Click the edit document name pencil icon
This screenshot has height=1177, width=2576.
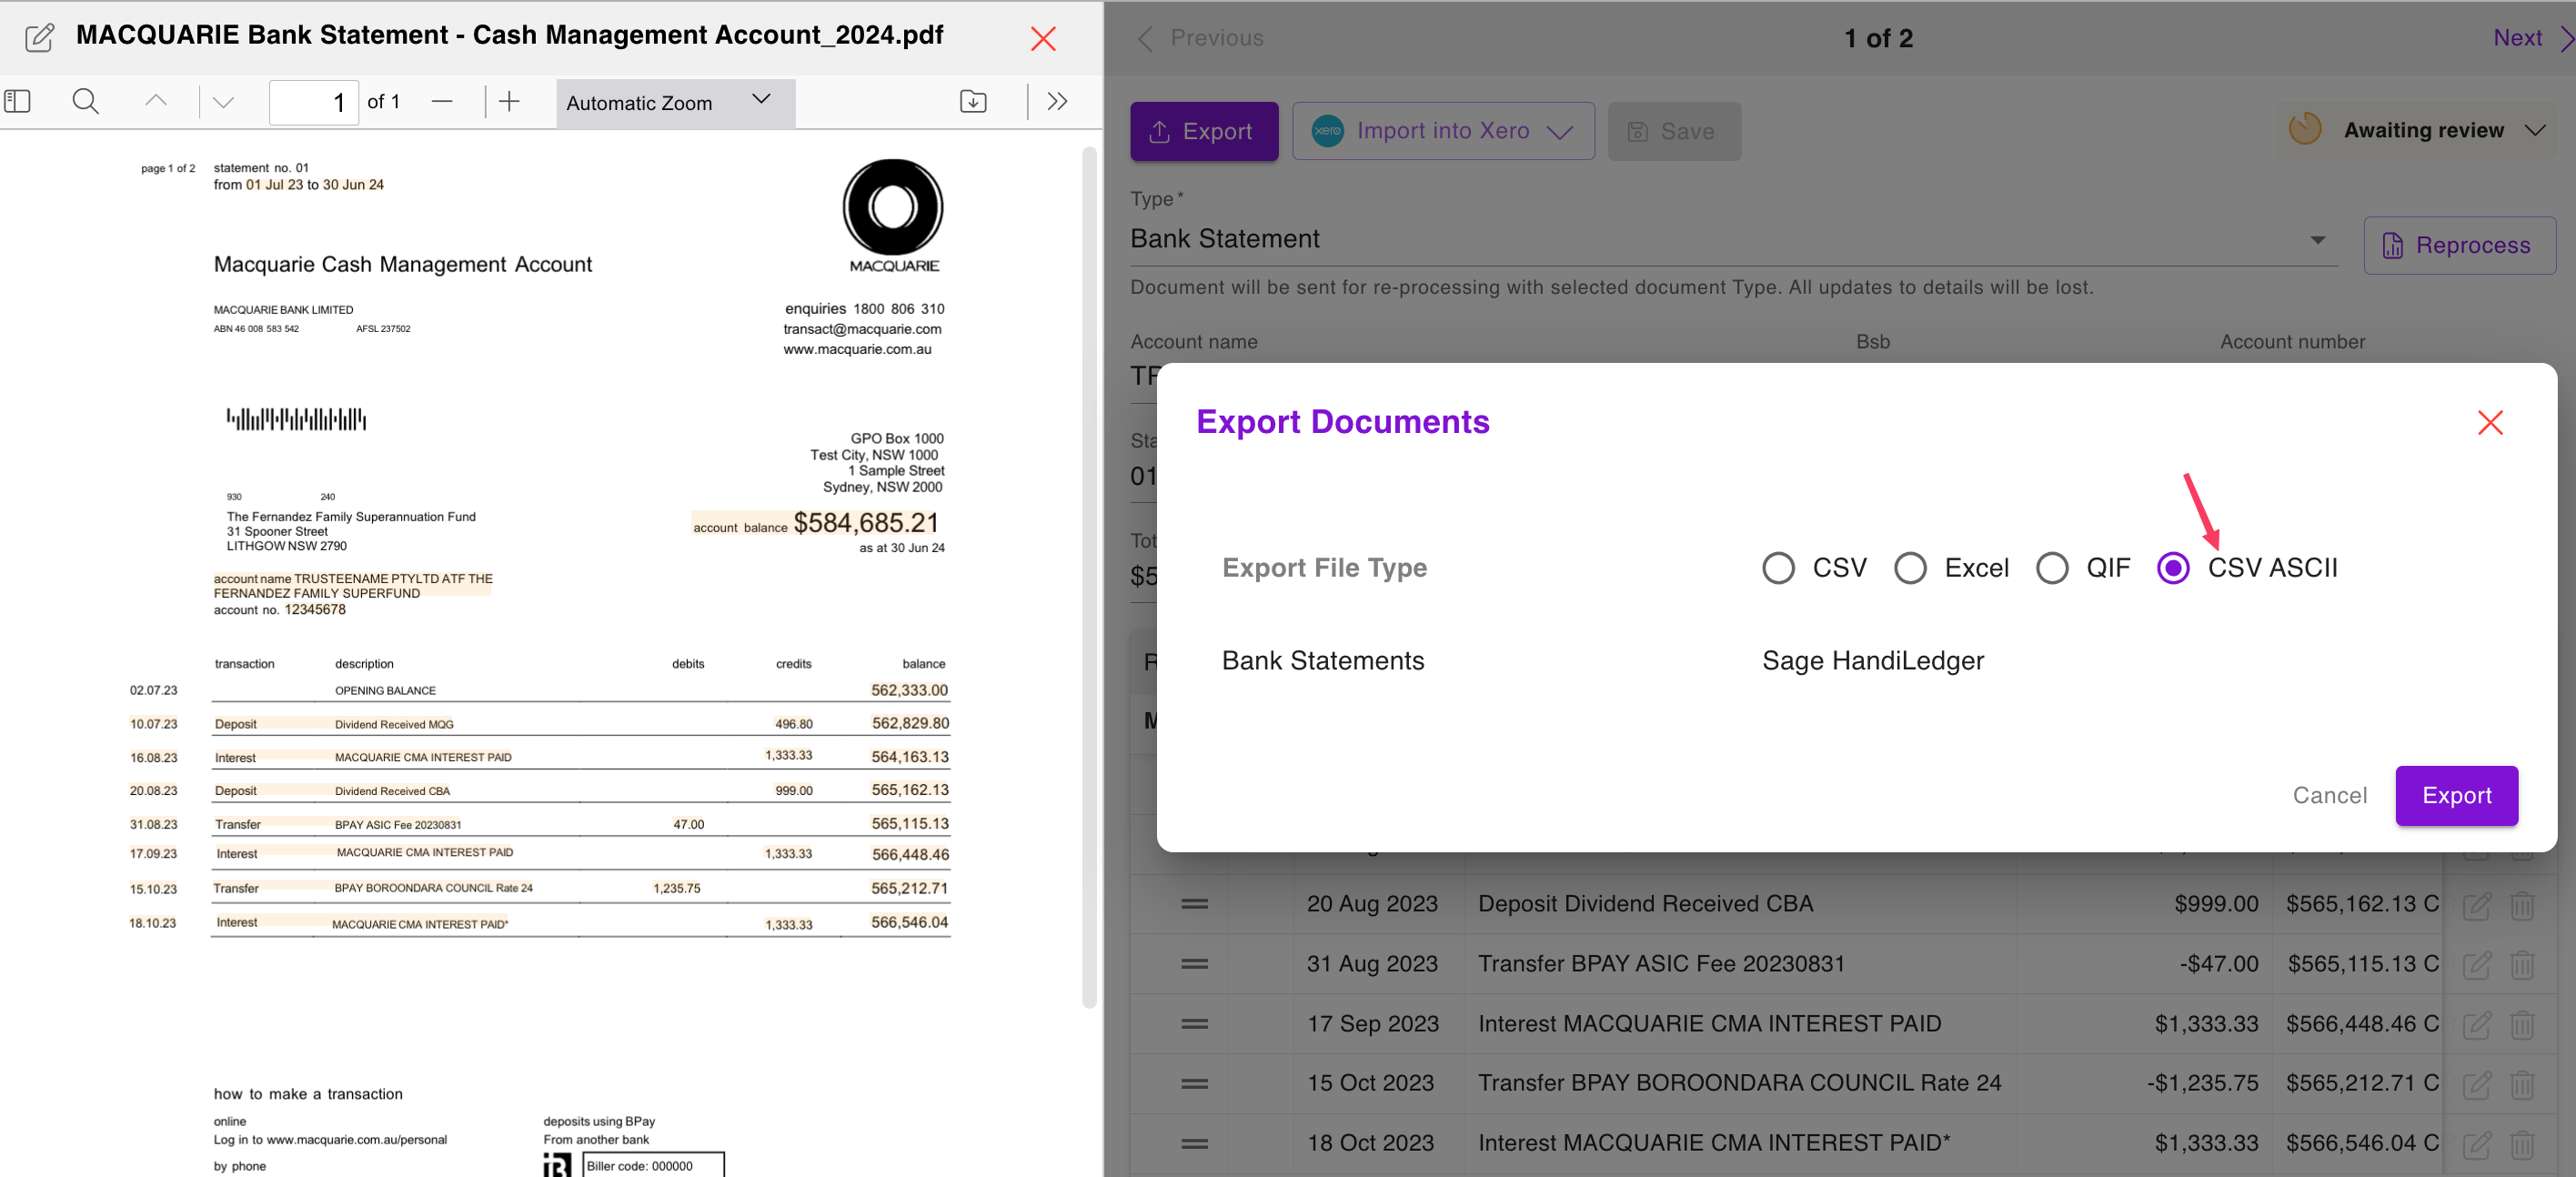[x=39, y=37]
